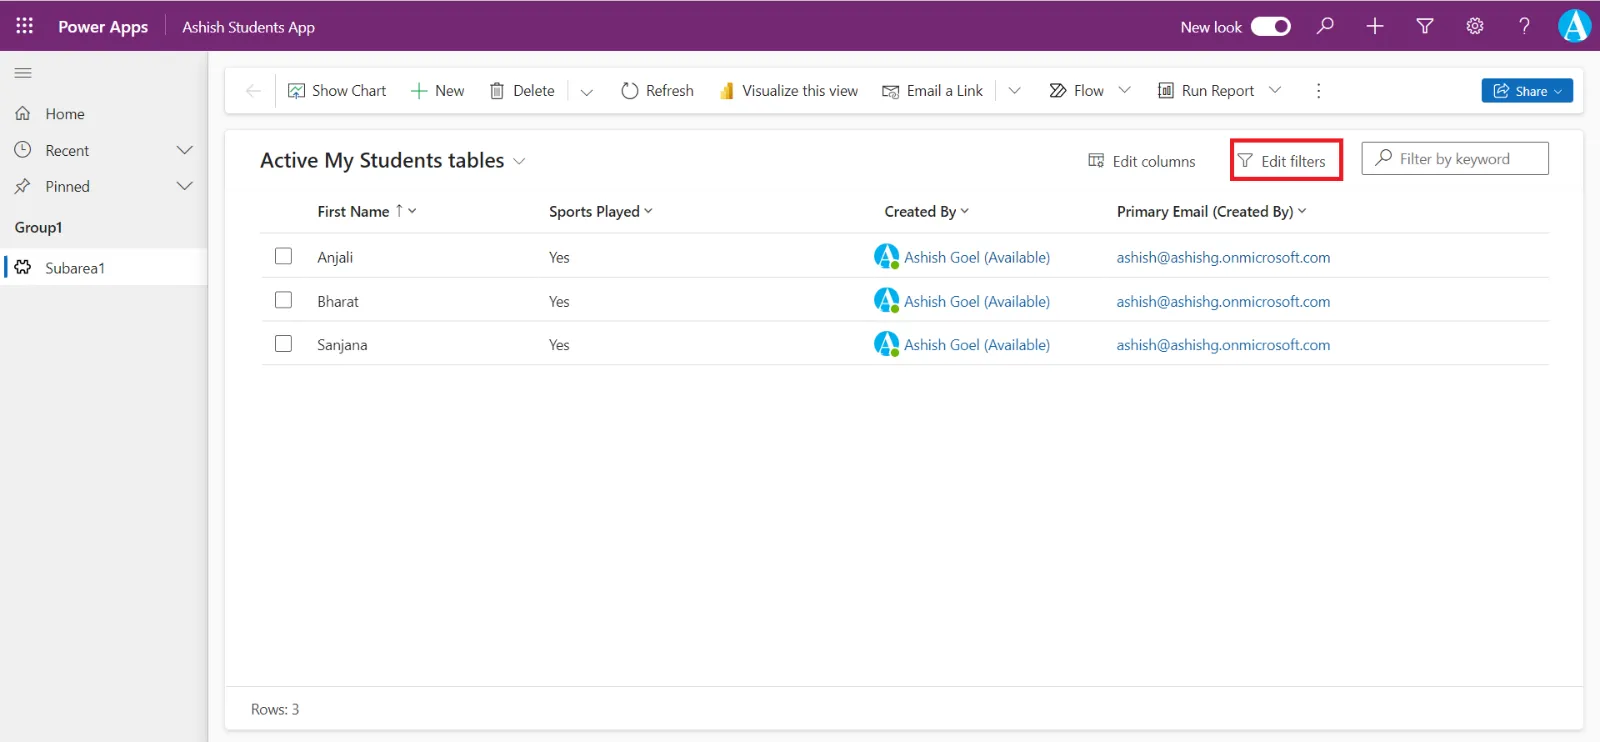This screenshot has height=742, width=1600.
Task: Click the back arrow in command bar
Action: (x=253, y=91)
